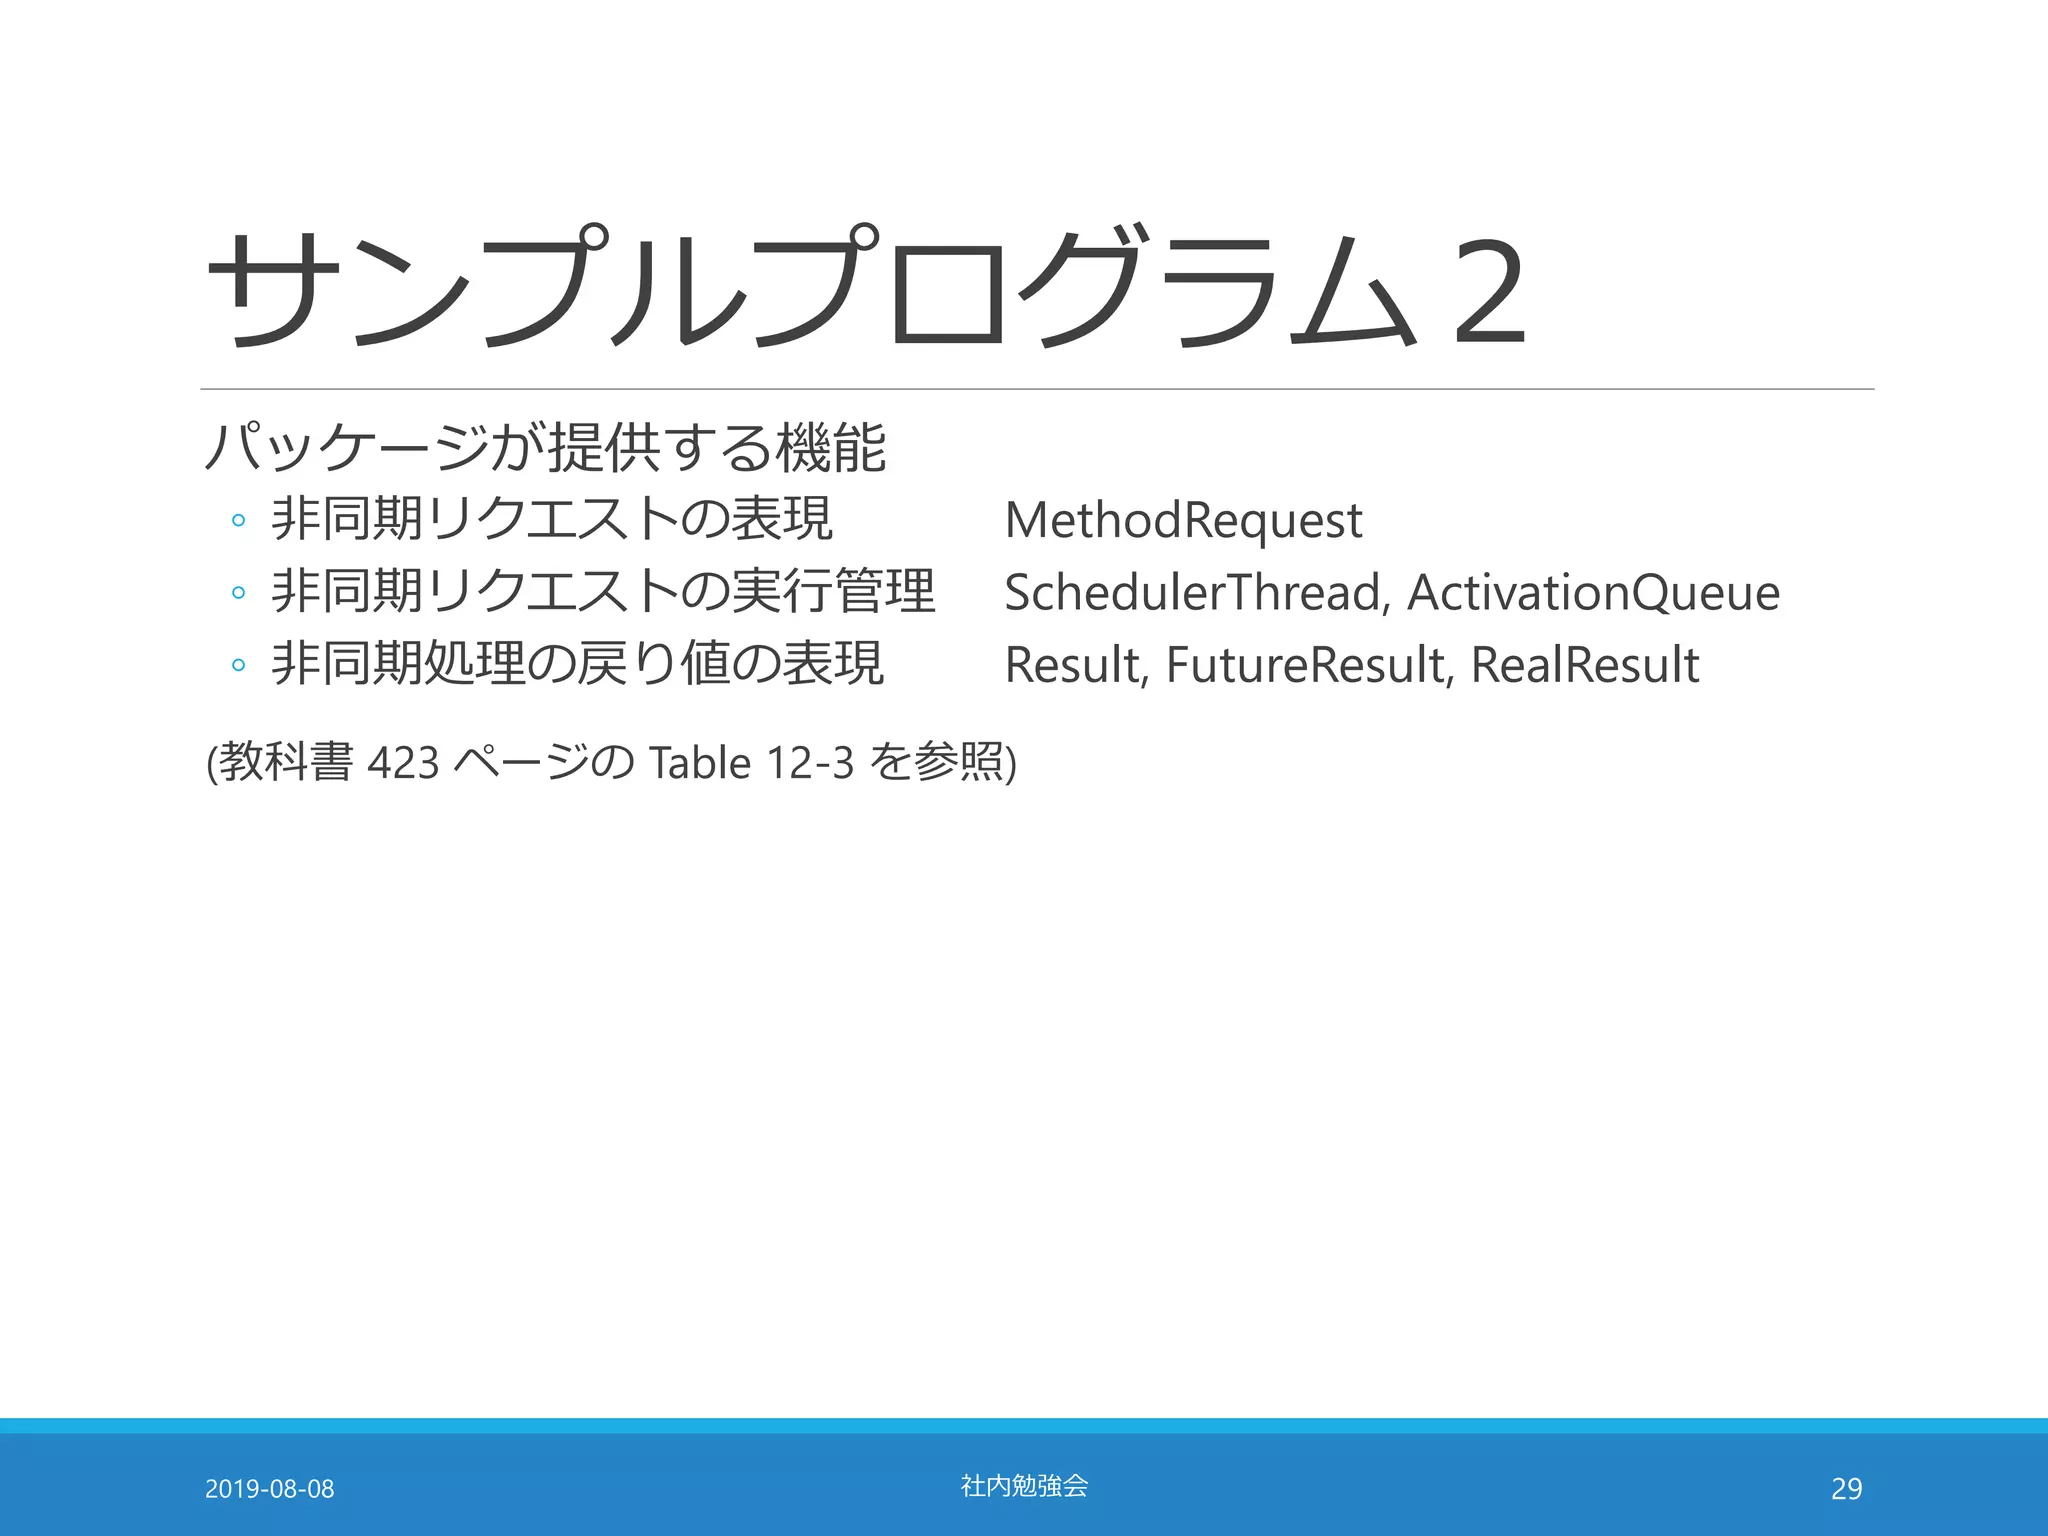Click the textbook note mentioning Table 12-3

pos(611,763)
